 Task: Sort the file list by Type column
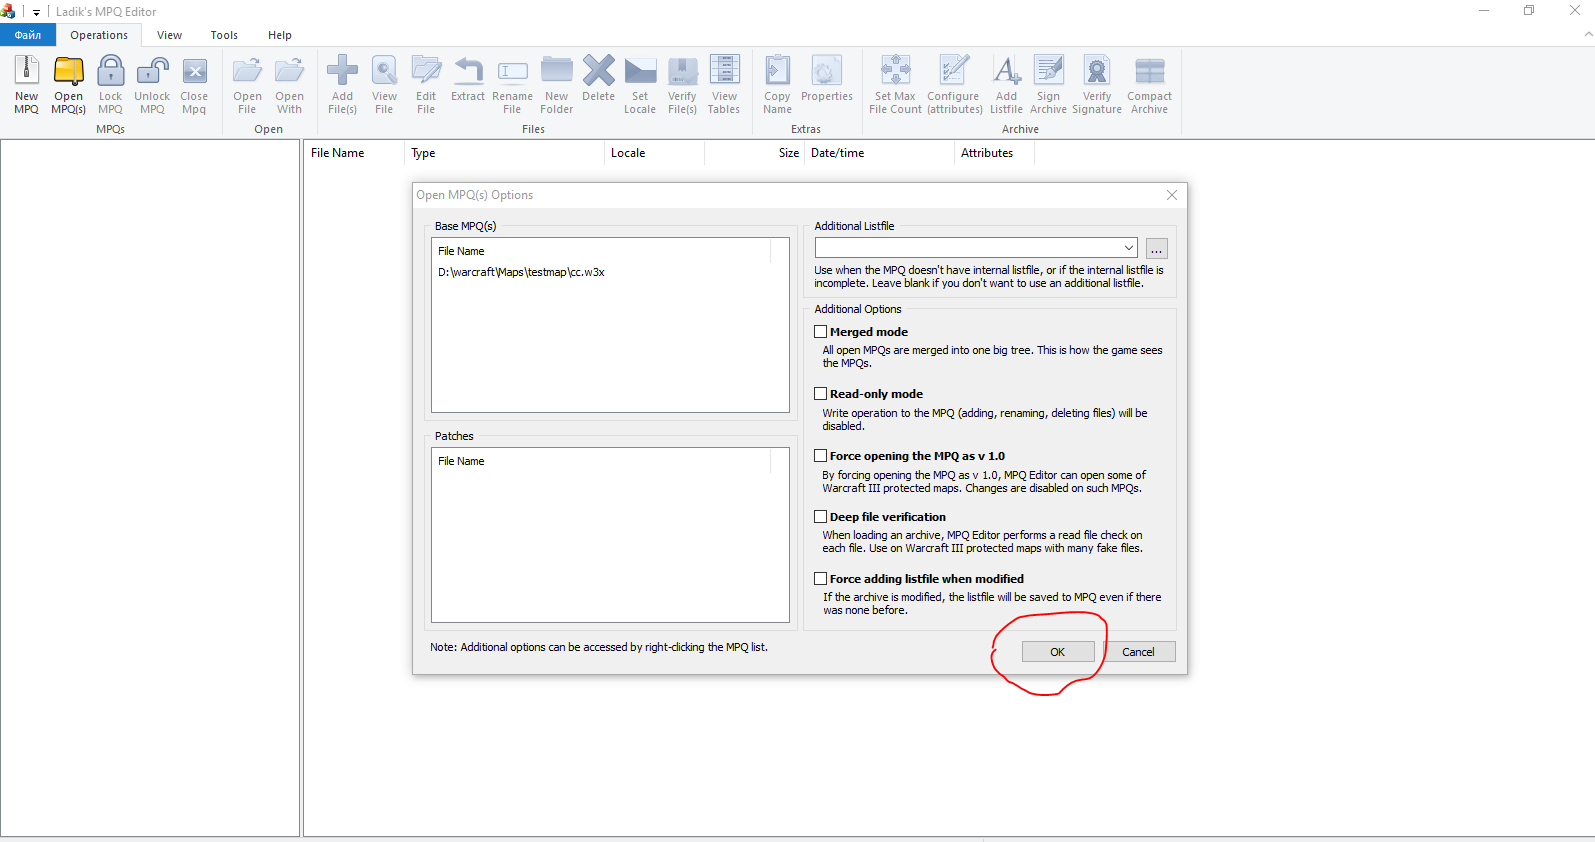click(504, 153)
